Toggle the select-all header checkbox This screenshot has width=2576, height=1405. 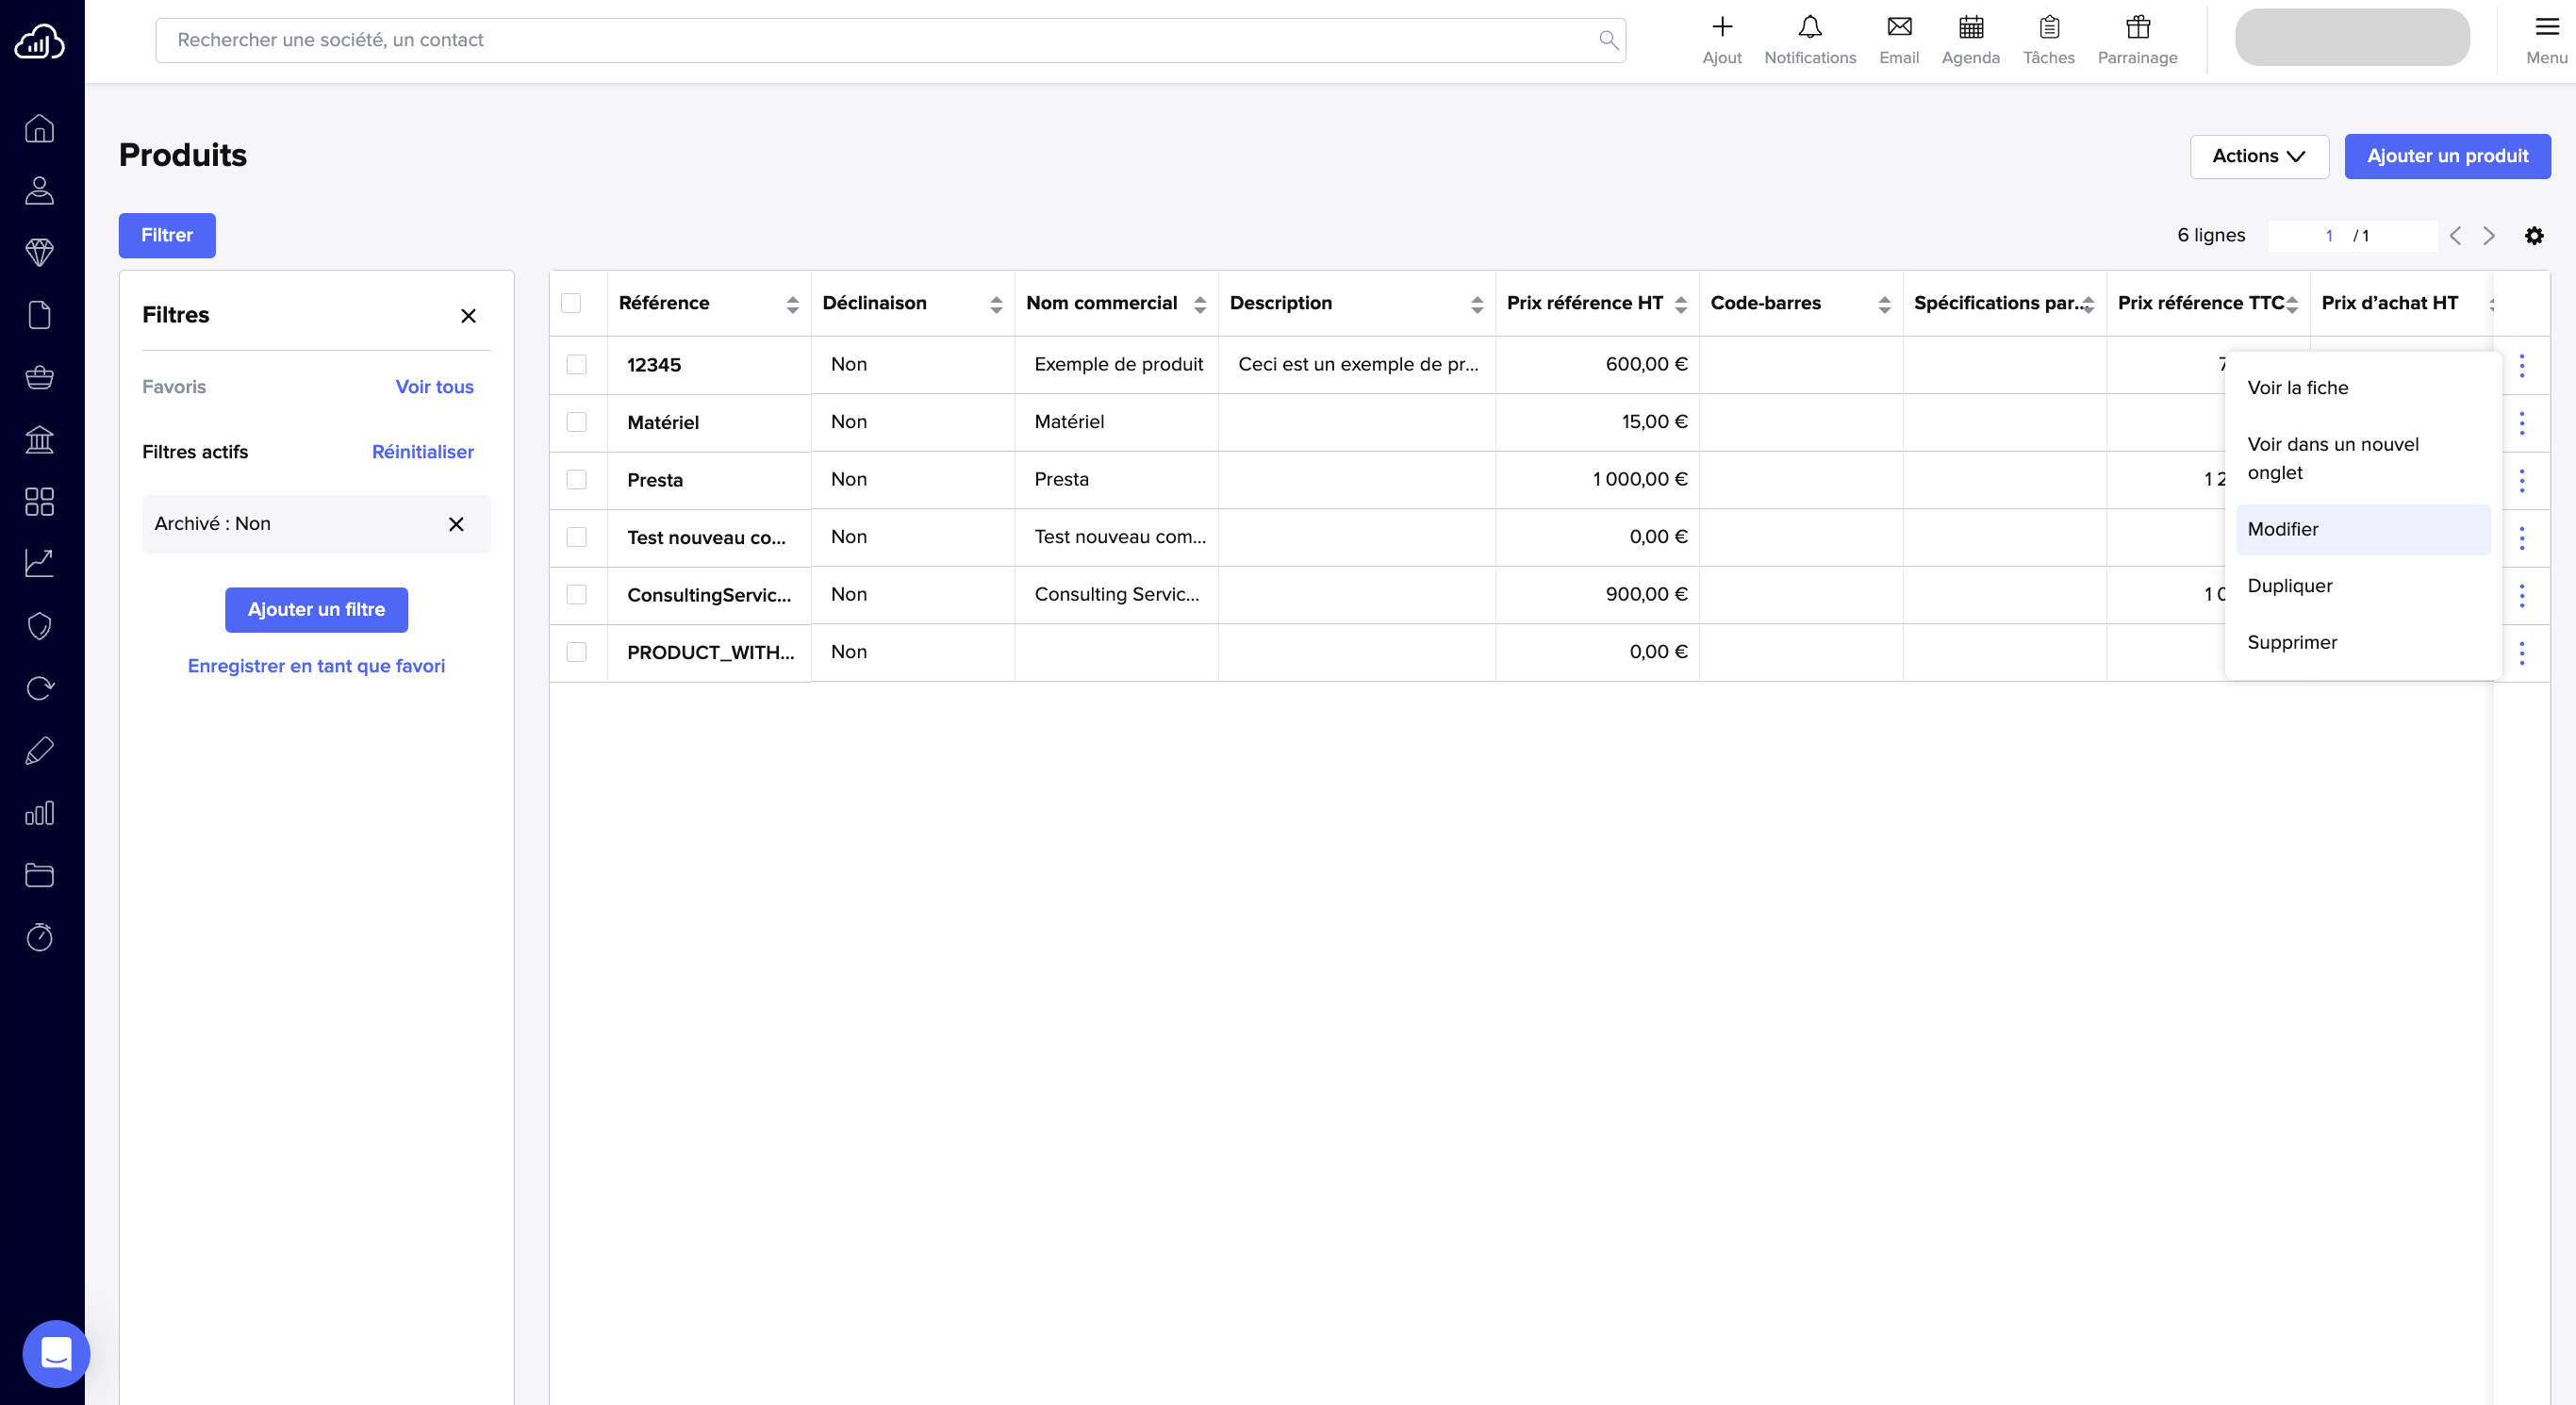[571, 303]
